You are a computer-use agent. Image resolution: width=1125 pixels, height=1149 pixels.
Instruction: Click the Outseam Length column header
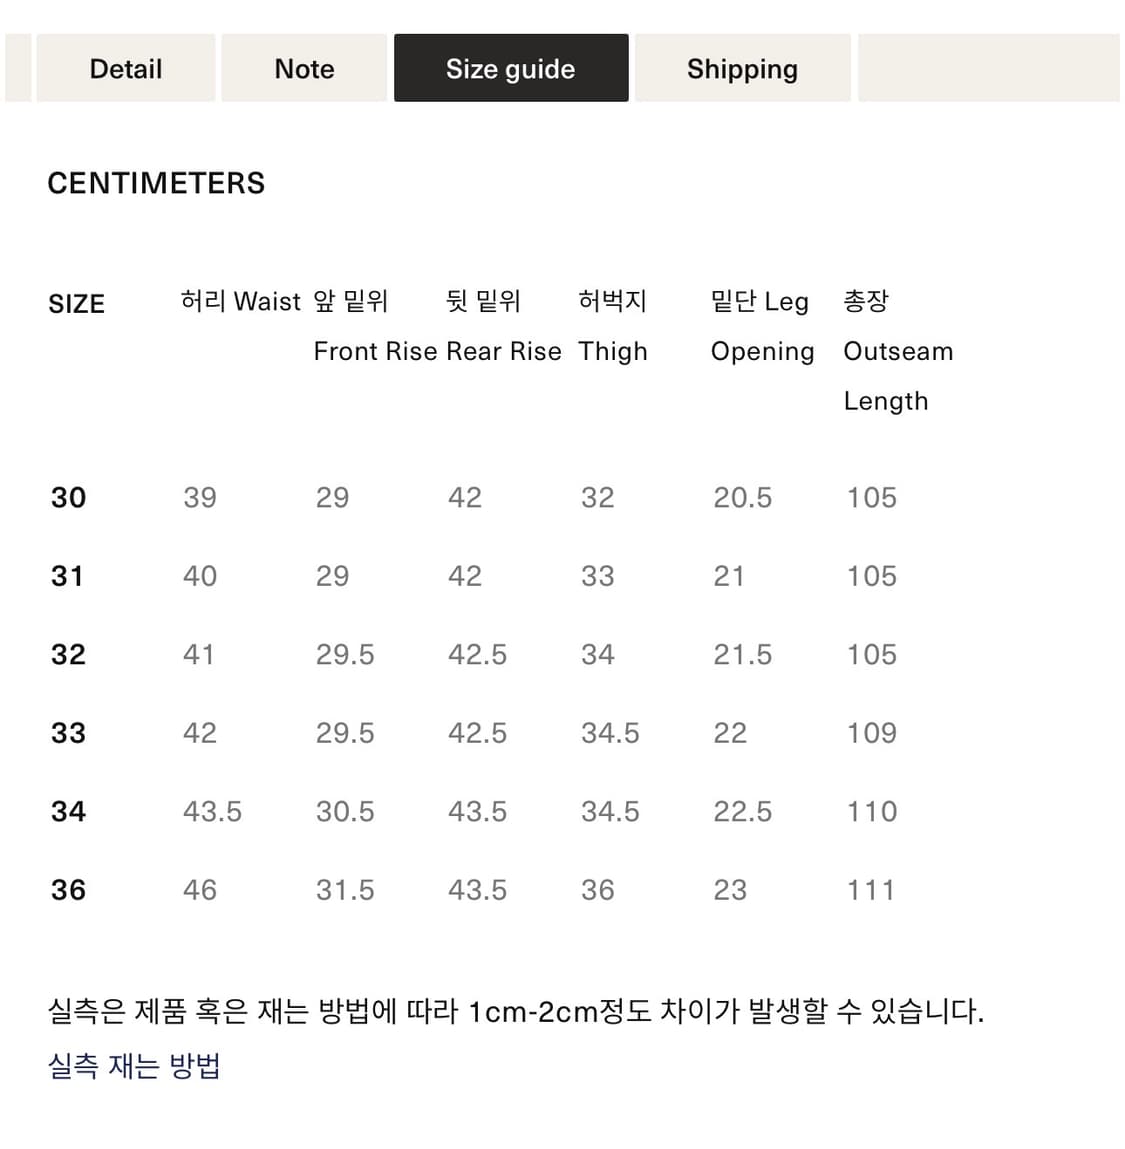(x=898, y=351)
